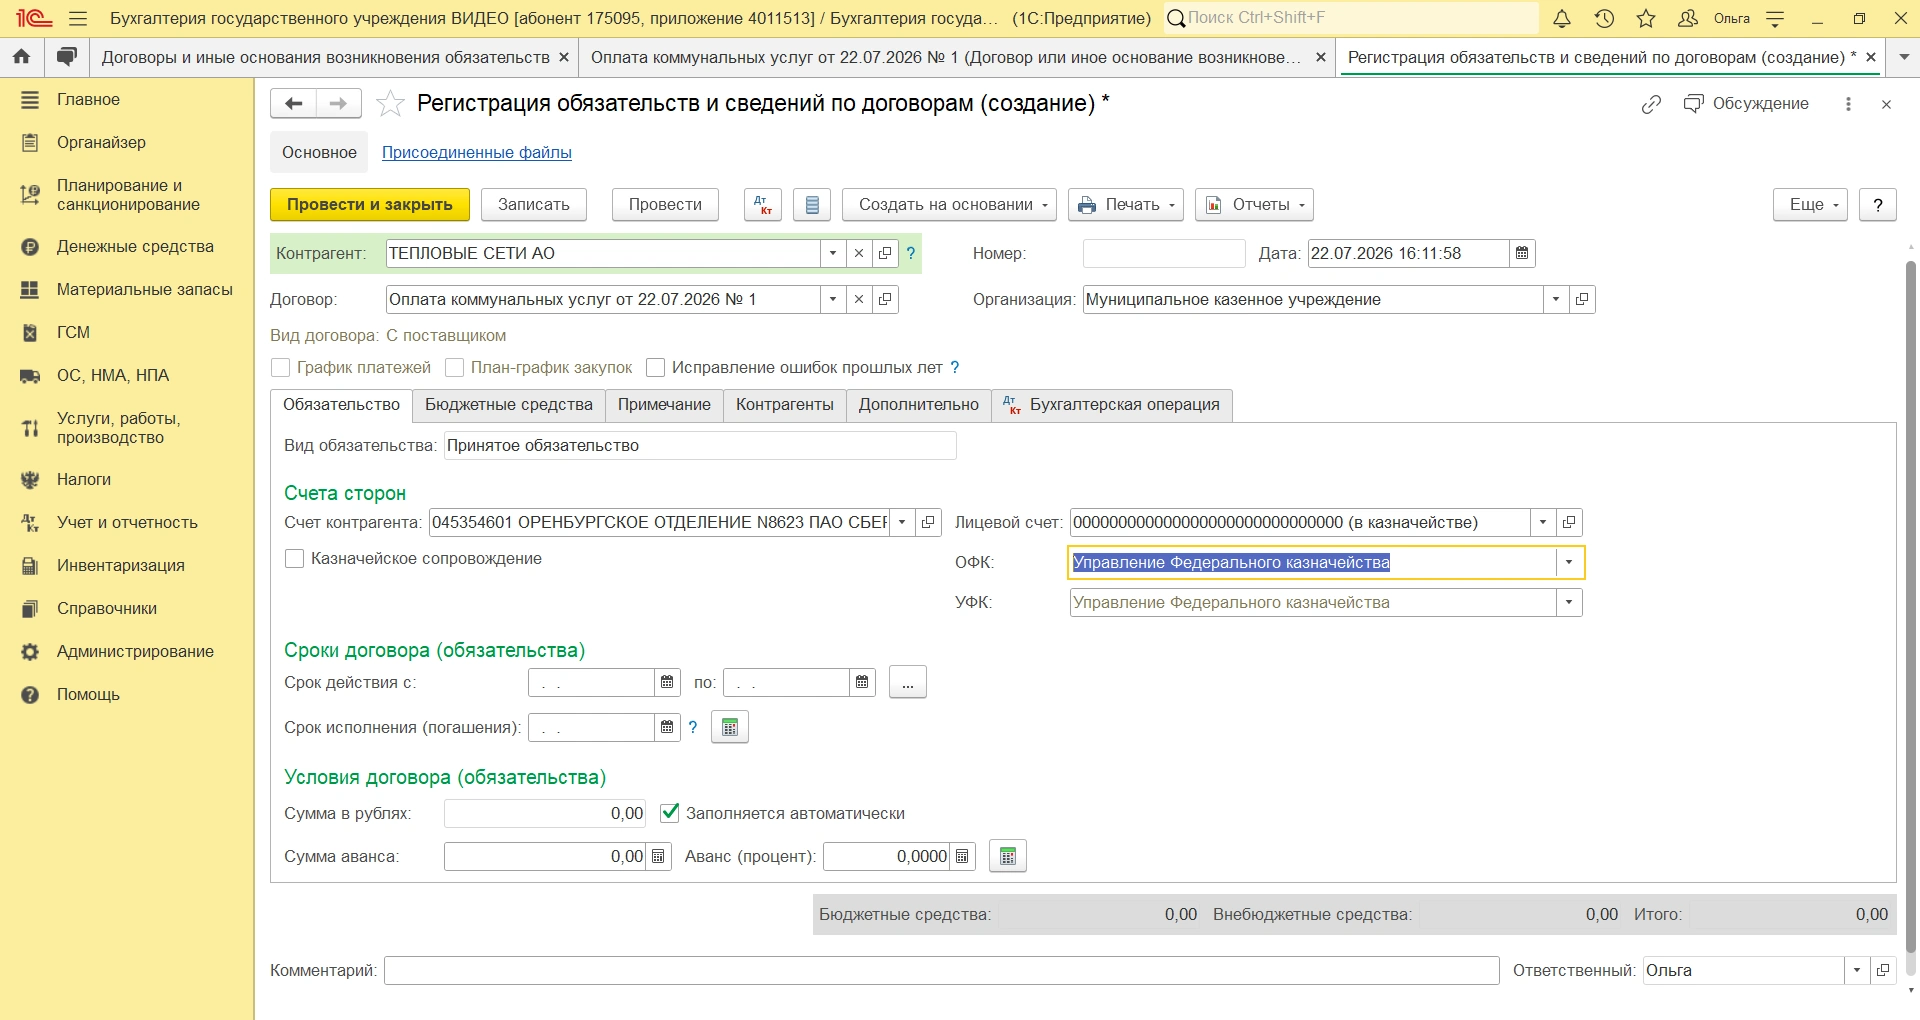Open favorites star in title bar
This screenshot has width=1920, height=1020.
pos(1646,18)
